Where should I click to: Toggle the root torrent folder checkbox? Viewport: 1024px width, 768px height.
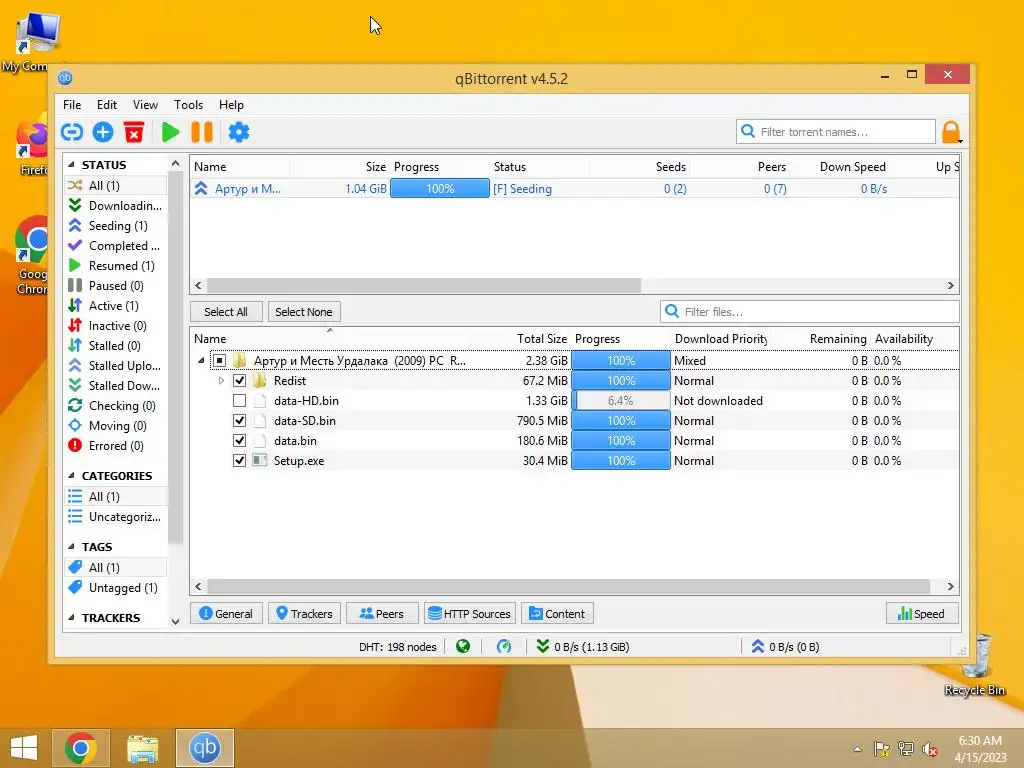pyautogui.click(x=219, y=360)
